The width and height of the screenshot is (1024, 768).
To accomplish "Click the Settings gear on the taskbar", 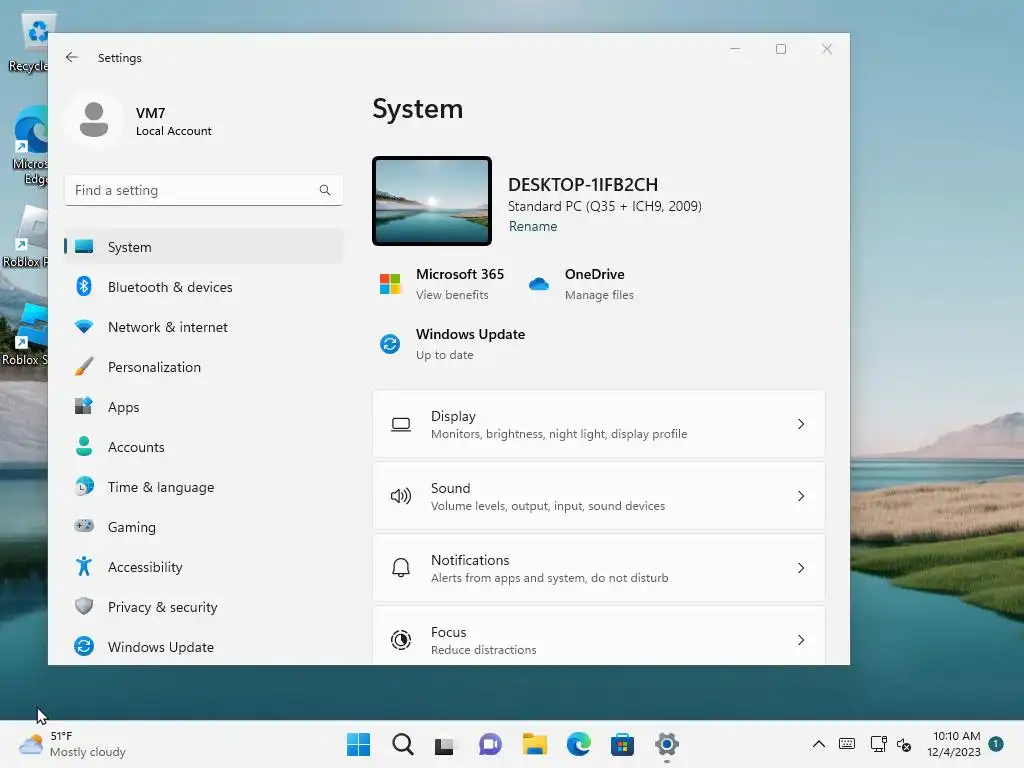I will 667,744.
